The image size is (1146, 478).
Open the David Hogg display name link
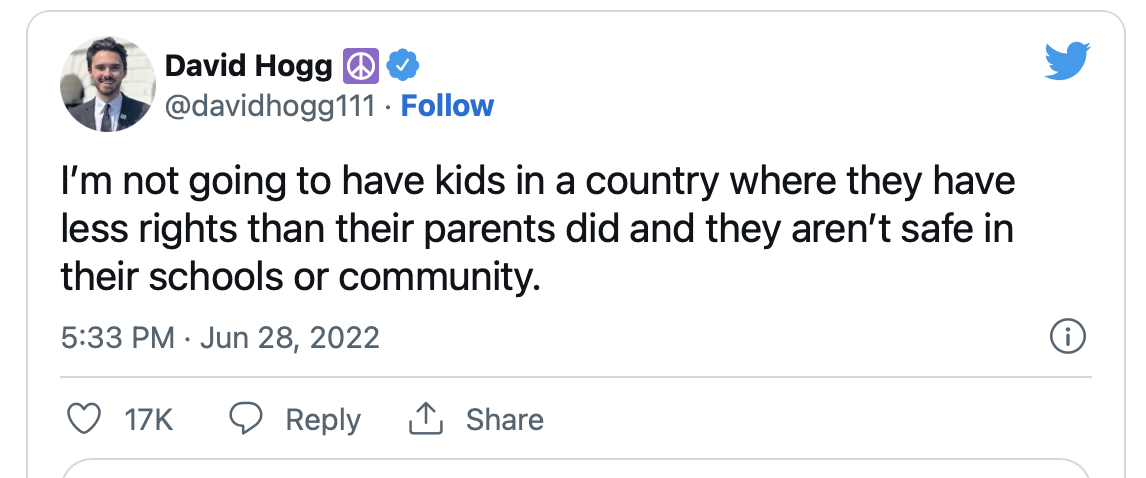249,67
